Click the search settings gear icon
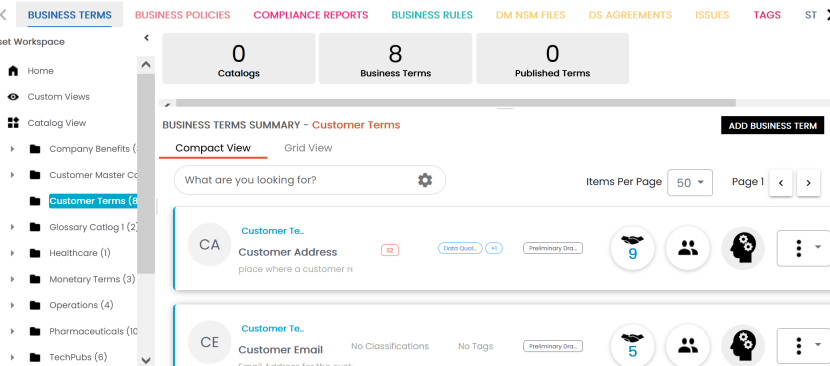 point(425,180)
